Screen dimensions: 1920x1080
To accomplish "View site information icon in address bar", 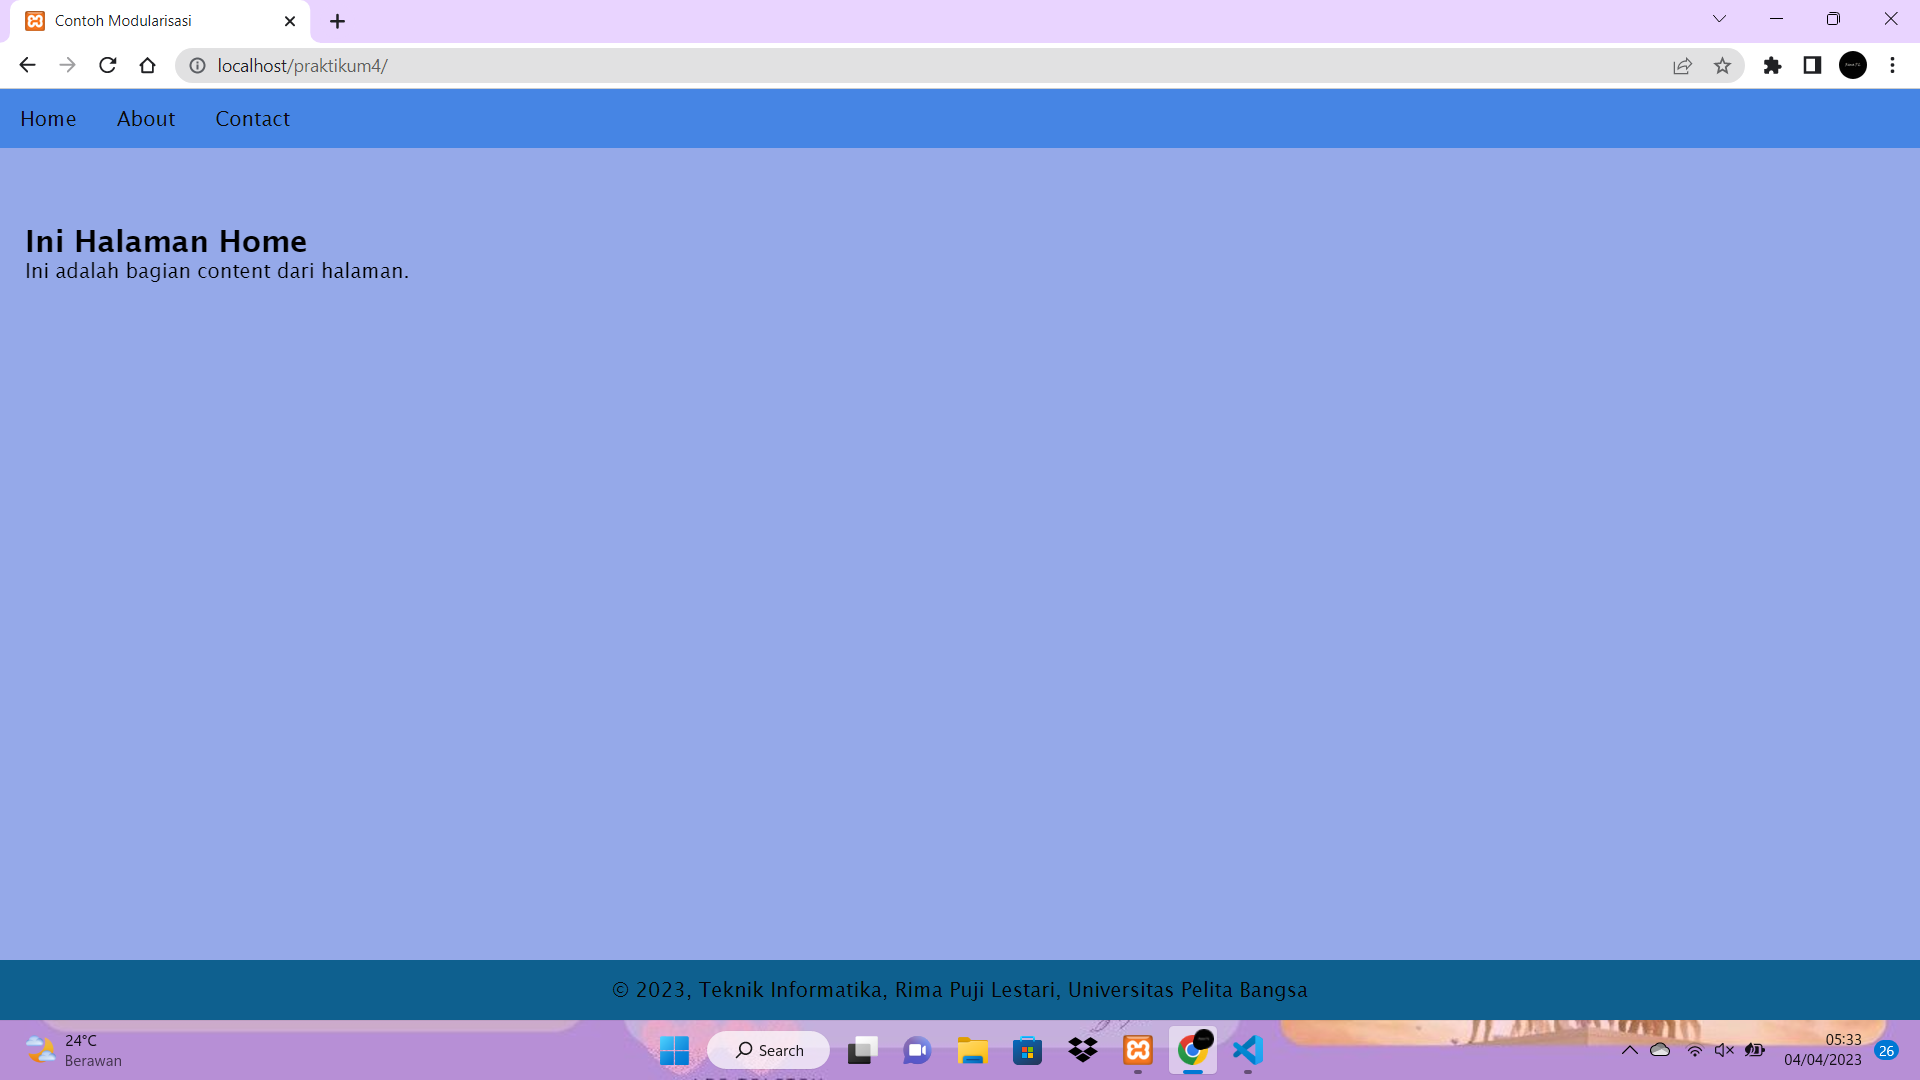I will tap(198, 66).
